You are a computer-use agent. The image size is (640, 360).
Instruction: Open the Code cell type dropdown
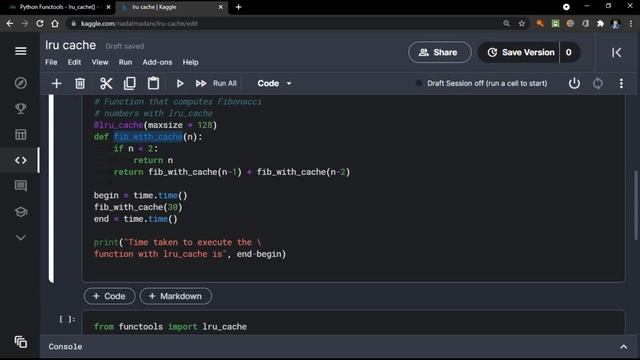(x=274, y=83)
